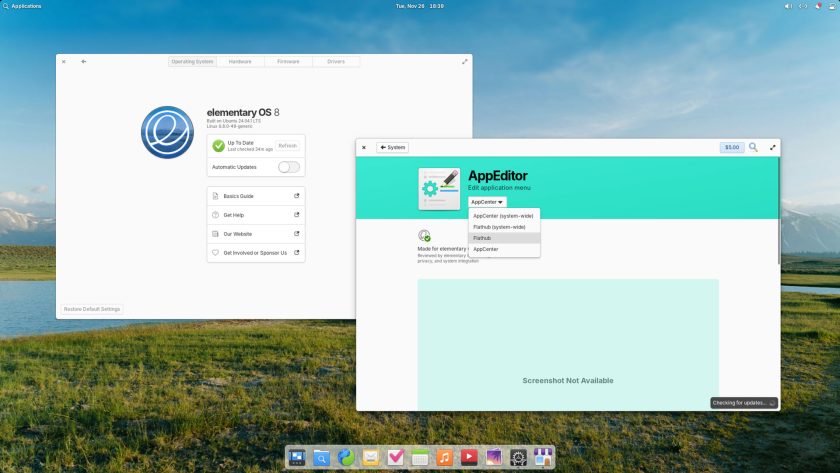Open the Our Website link
Image resolution: width=840 pixels, height=473 pixels.
(256, 234)
